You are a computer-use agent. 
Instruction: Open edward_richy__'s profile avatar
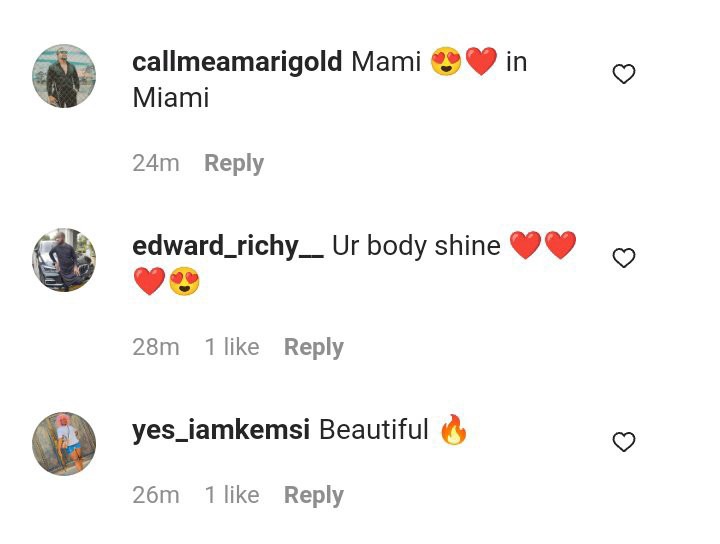click(64, 260)
